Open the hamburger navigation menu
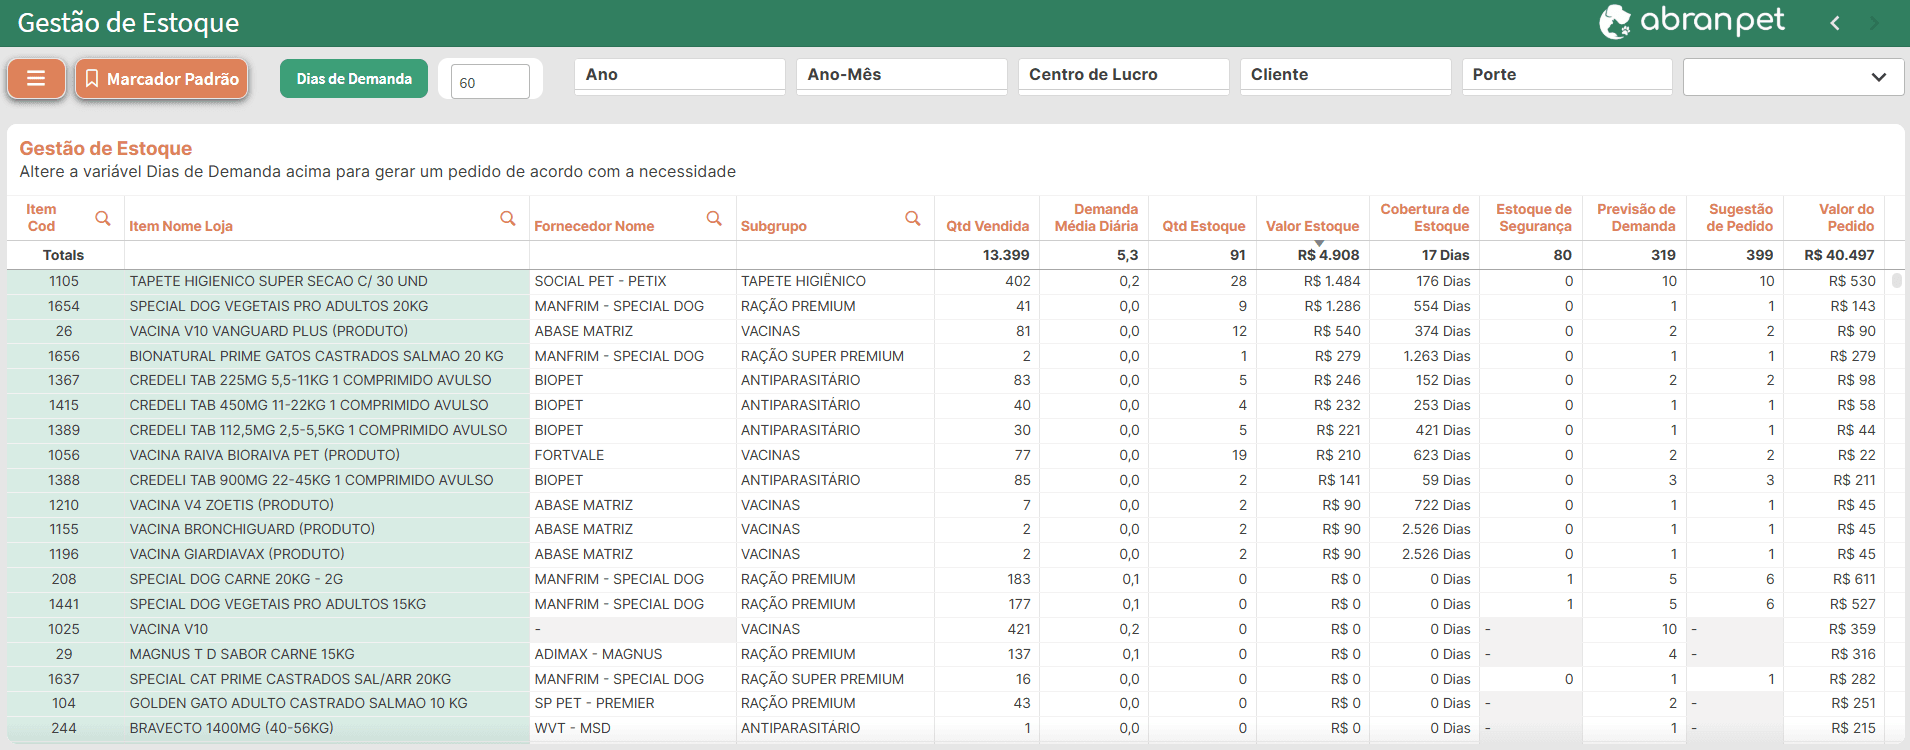Screen dimensions: 1910x750 (36, 78)
